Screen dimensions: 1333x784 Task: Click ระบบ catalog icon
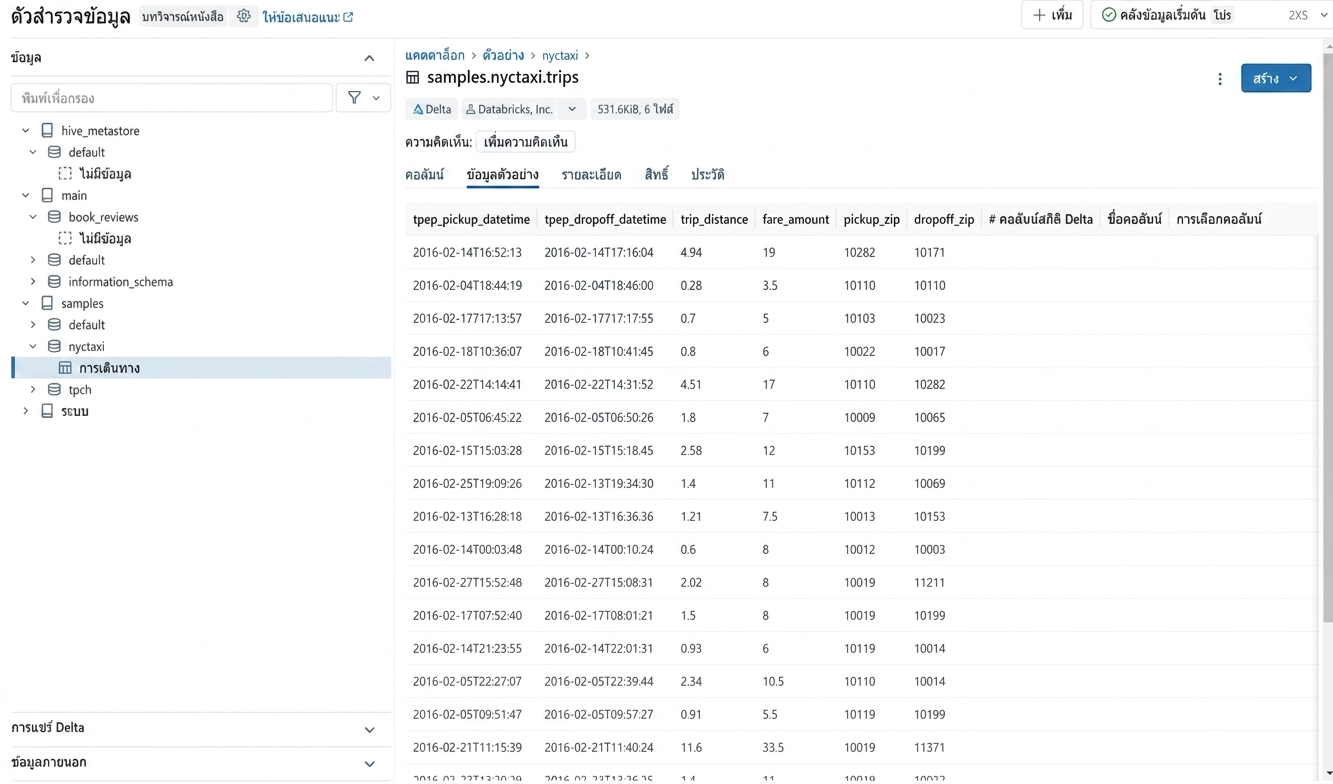47,411
